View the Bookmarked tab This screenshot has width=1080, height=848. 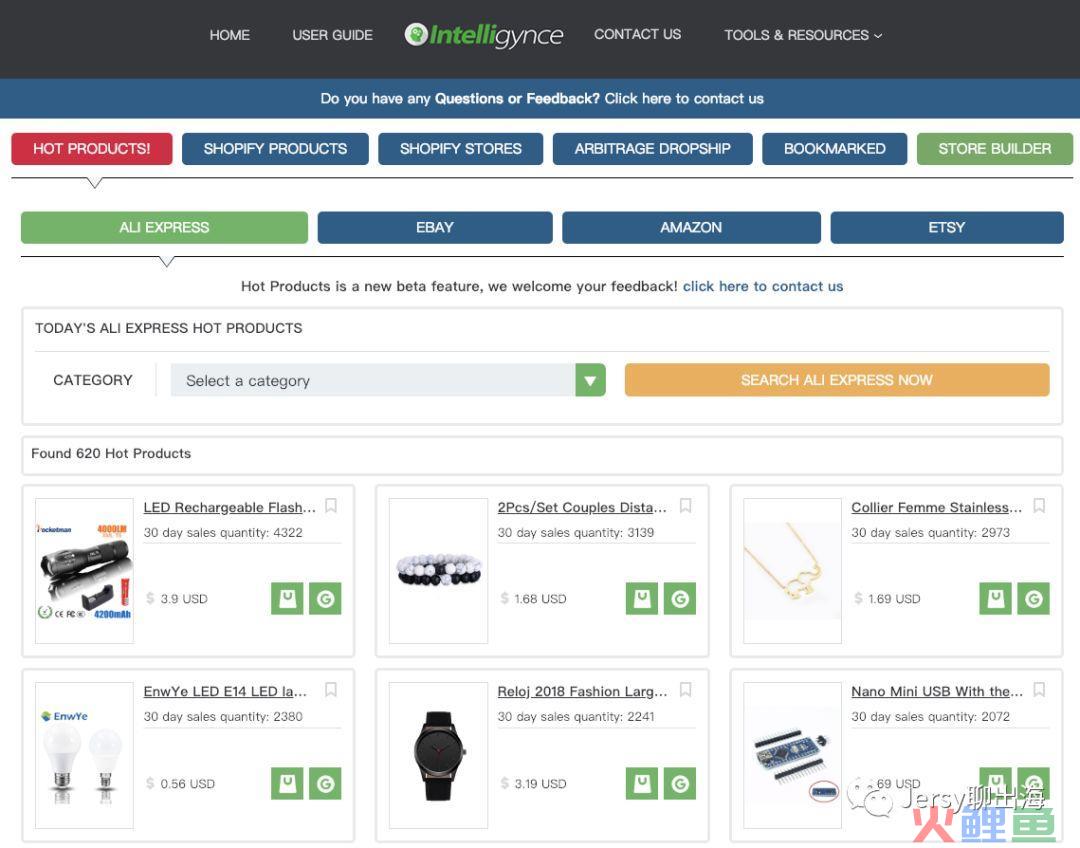835,149
